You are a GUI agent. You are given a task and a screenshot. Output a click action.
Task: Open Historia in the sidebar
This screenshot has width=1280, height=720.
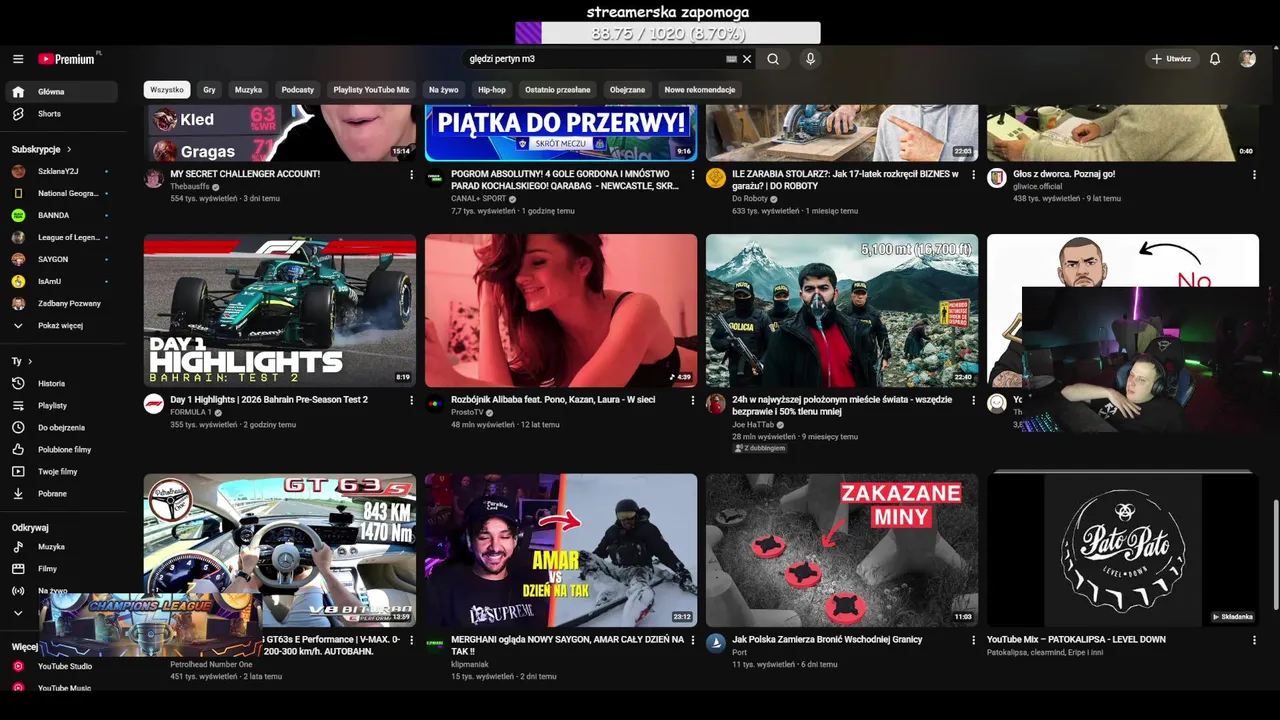coord(64,384)
